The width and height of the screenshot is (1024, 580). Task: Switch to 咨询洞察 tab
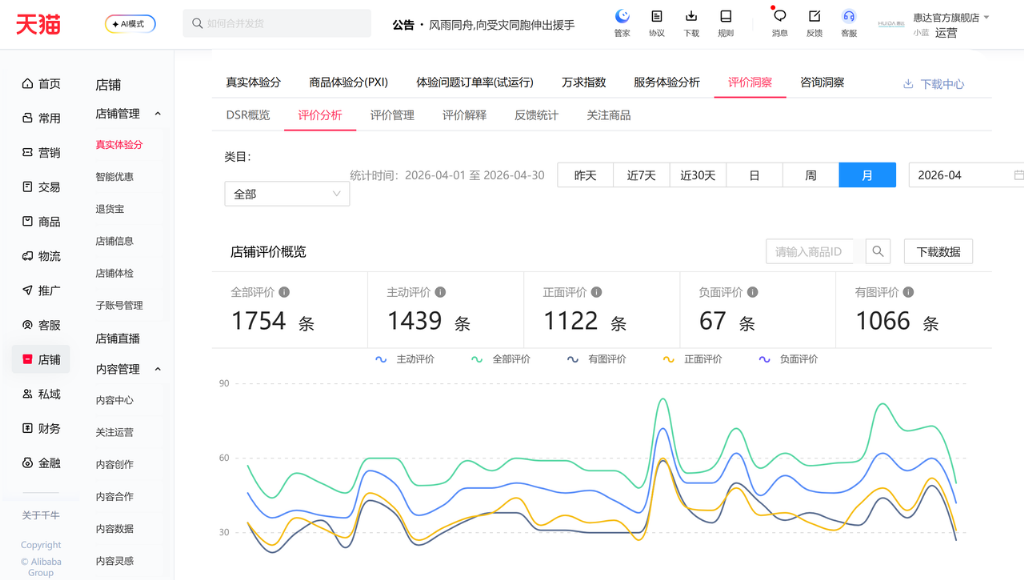click(822, 82)
